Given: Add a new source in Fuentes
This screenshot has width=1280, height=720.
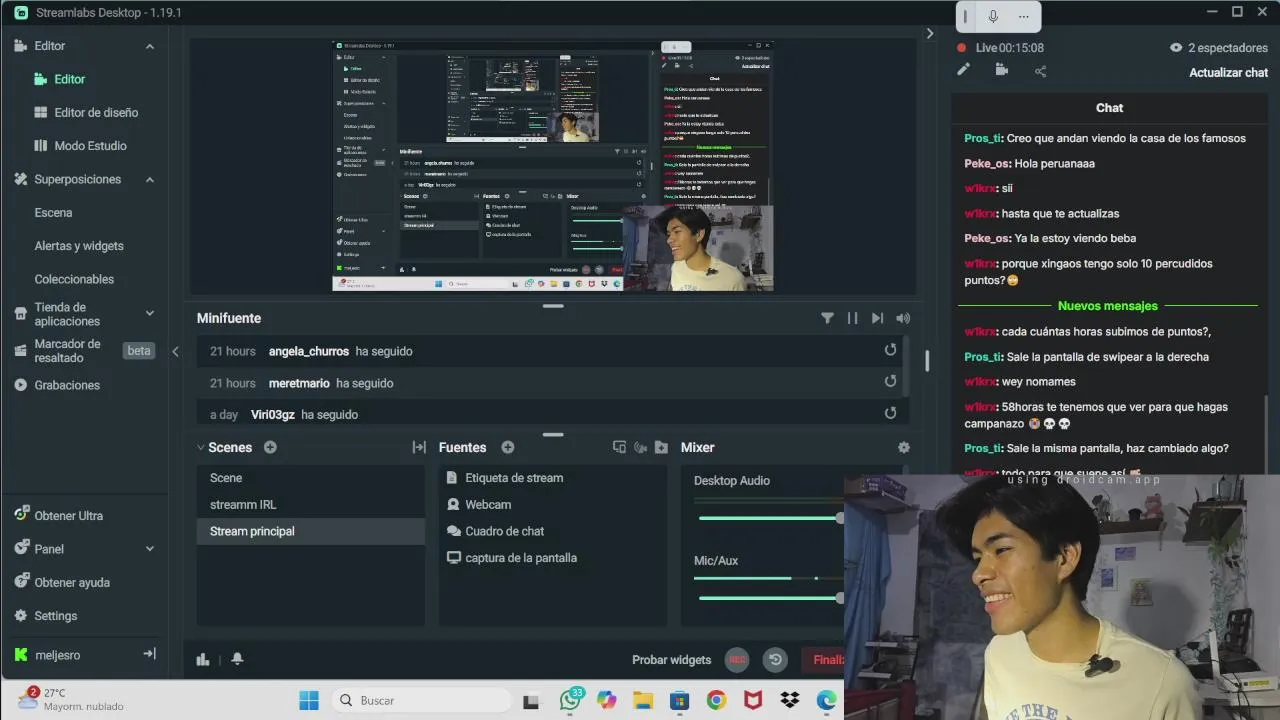Looking at the screenshot, I should pos(508,447).
